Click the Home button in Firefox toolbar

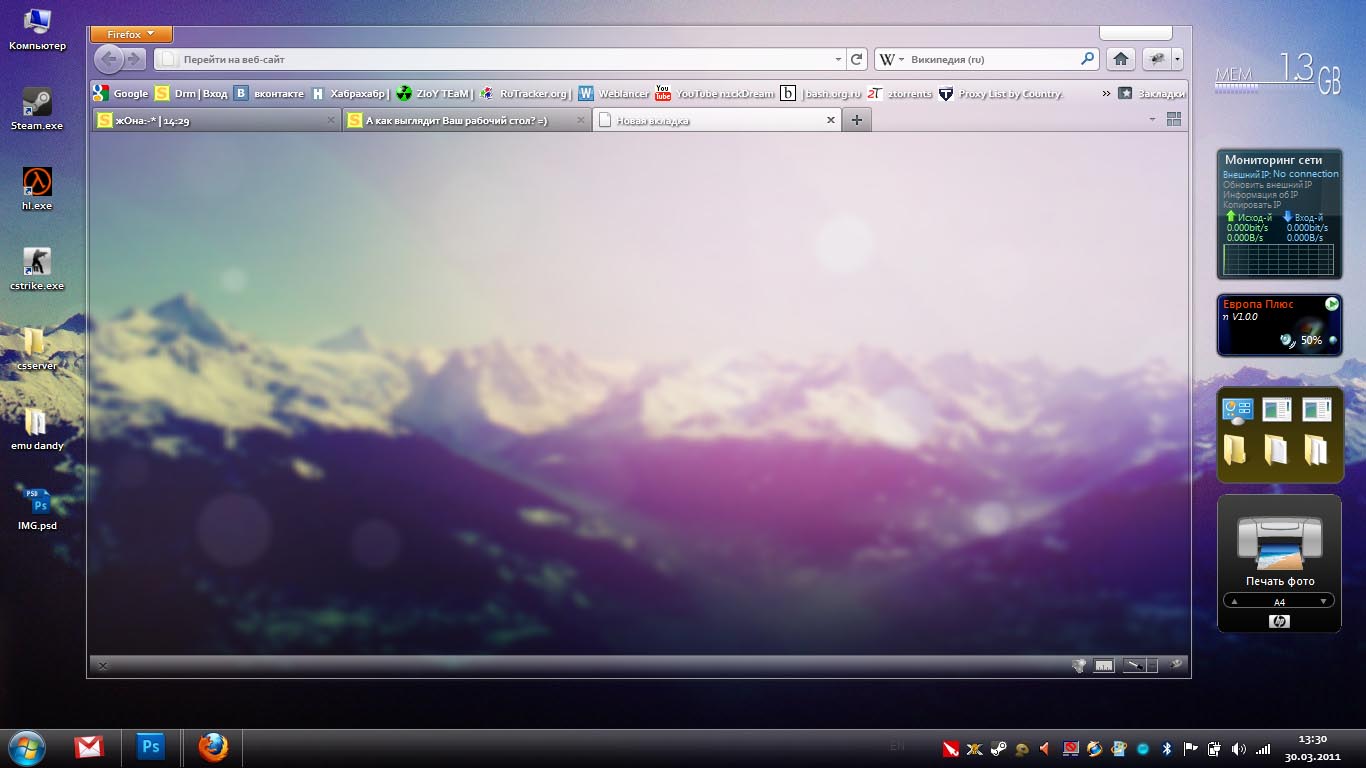1121,59
